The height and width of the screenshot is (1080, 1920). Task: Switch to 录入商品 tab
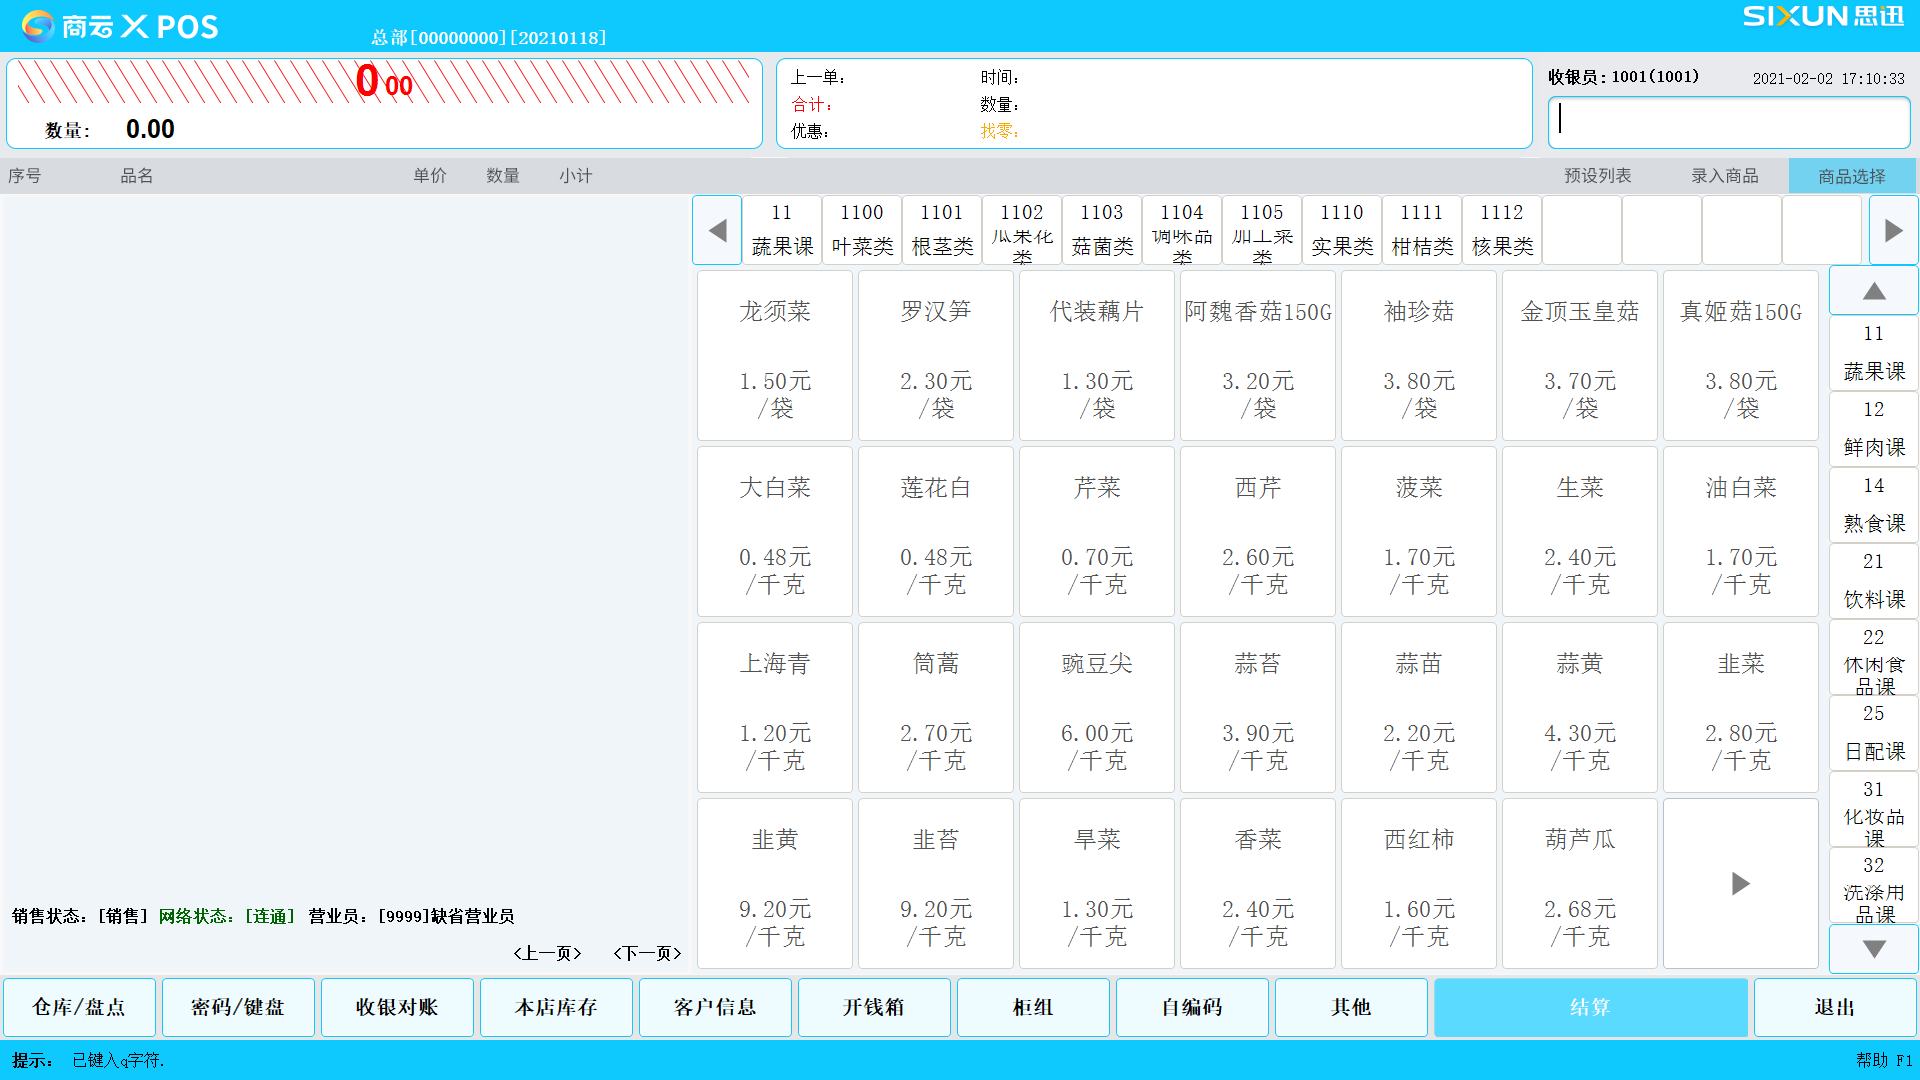click(1724, 176)
